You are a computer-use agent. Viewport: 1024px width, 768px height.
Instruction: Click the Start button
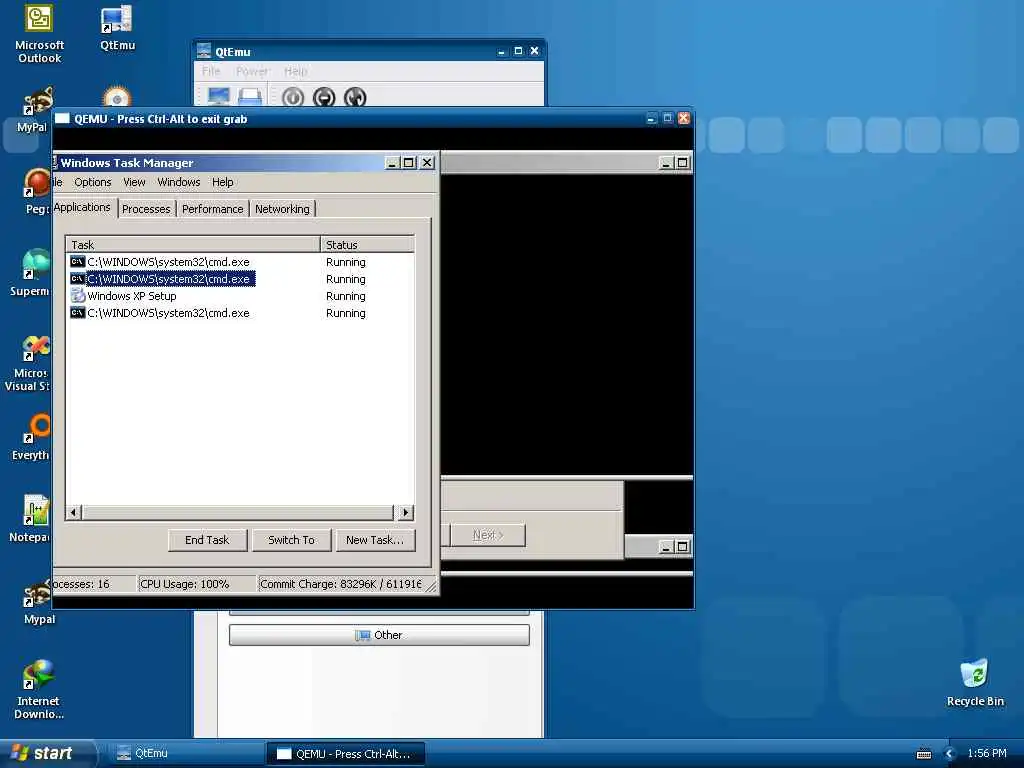tap(46, 753)
